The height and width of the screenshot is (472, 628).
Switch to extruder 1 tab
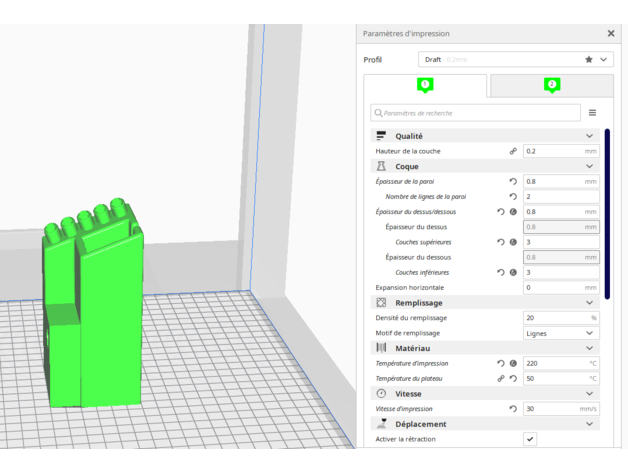[x=425, y=85]
